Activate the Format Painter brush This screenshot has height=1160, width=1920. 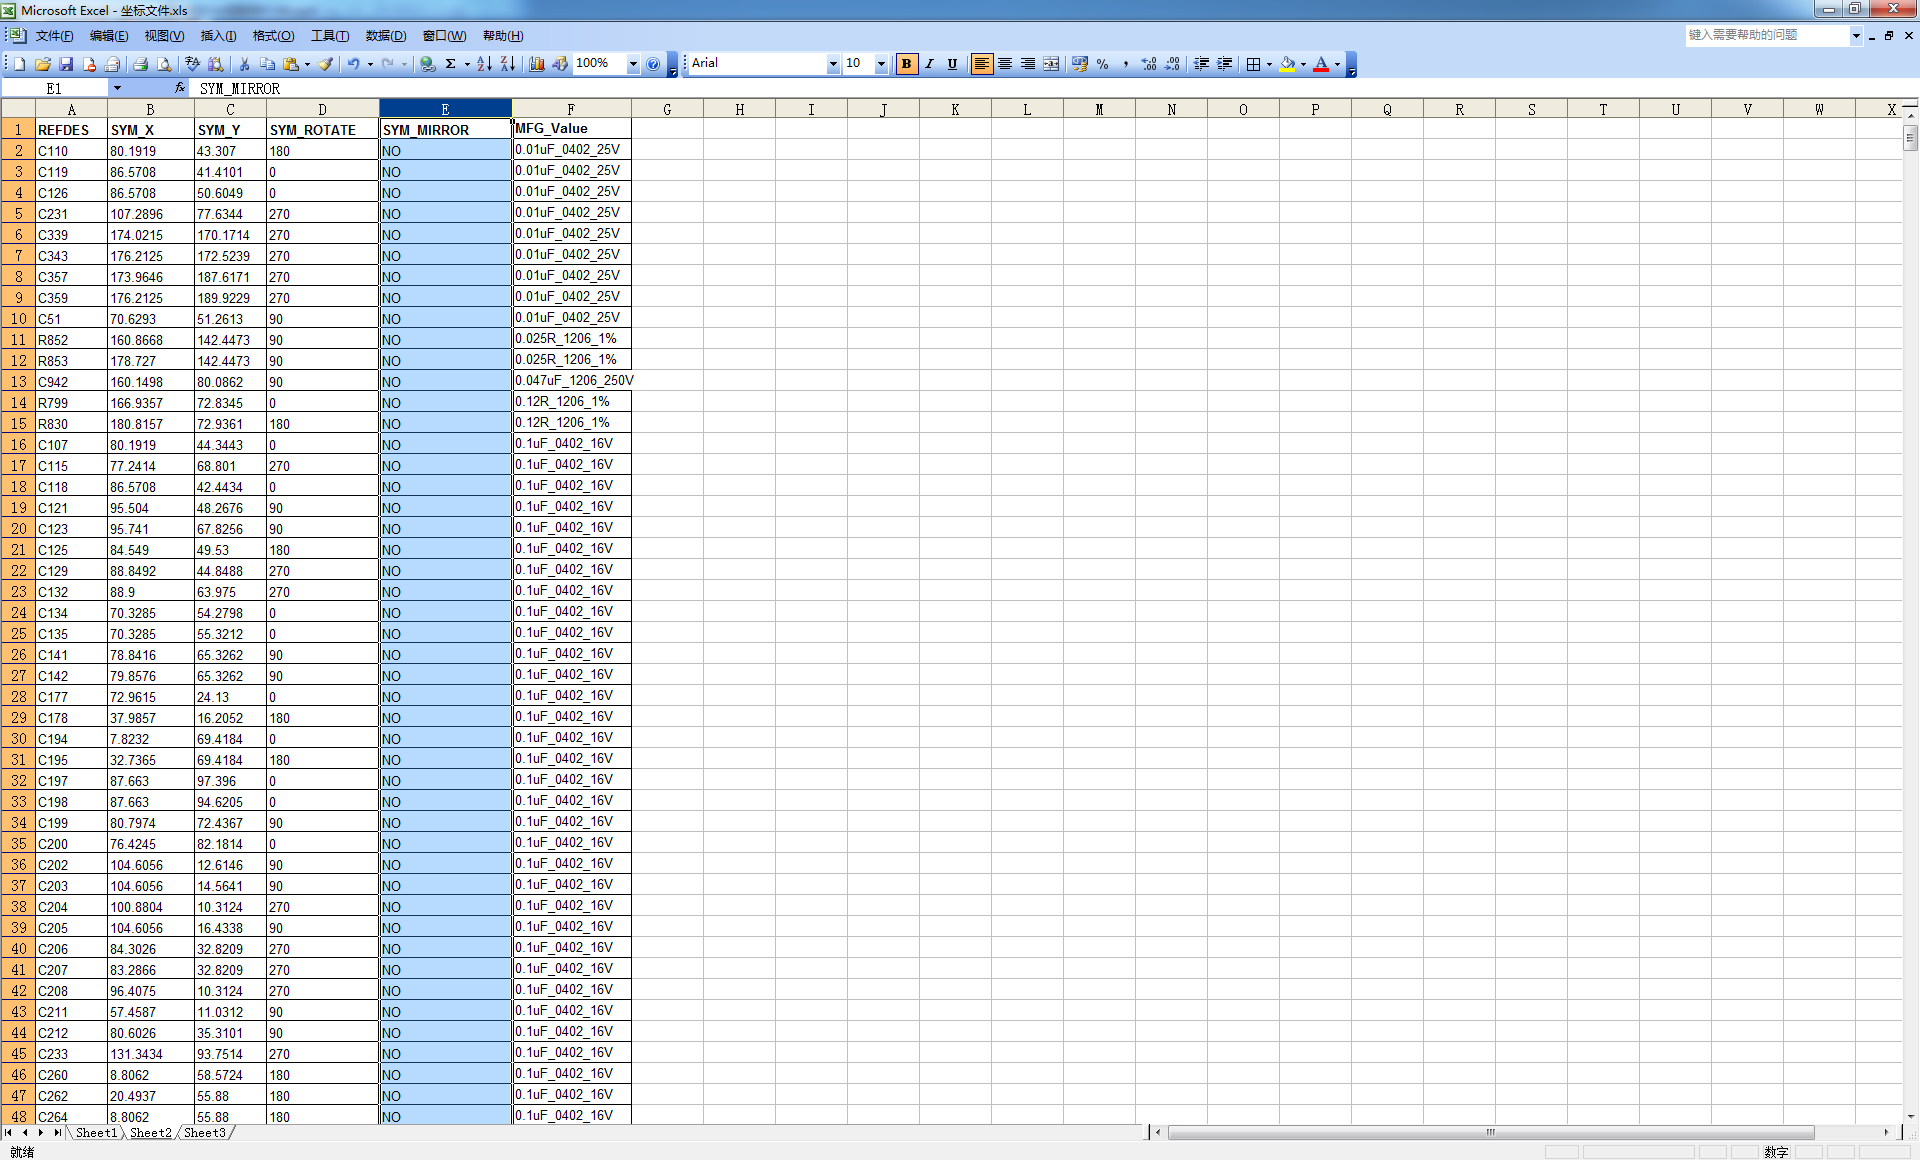[326, 64]
